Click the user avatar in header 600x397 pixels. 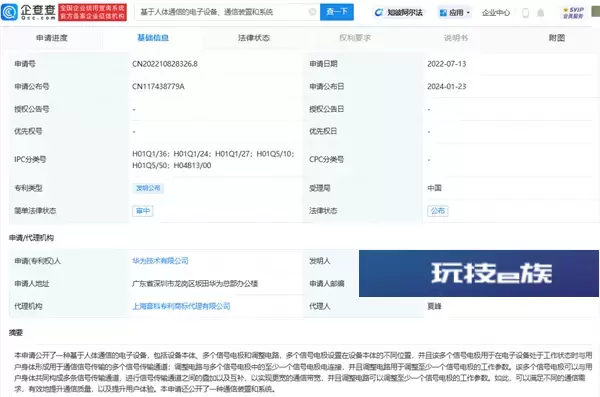[596, 11]
